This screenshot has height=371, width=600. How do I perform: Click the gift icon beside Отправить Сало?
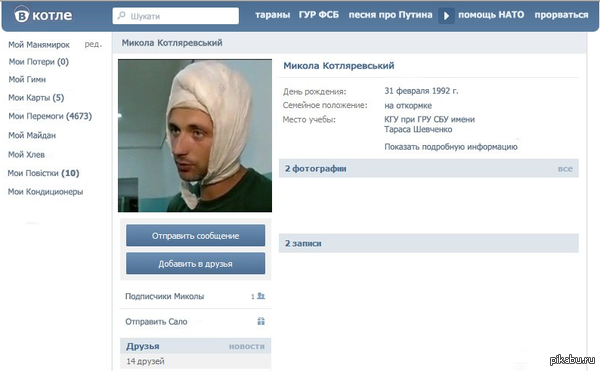[x=261, y=321]
